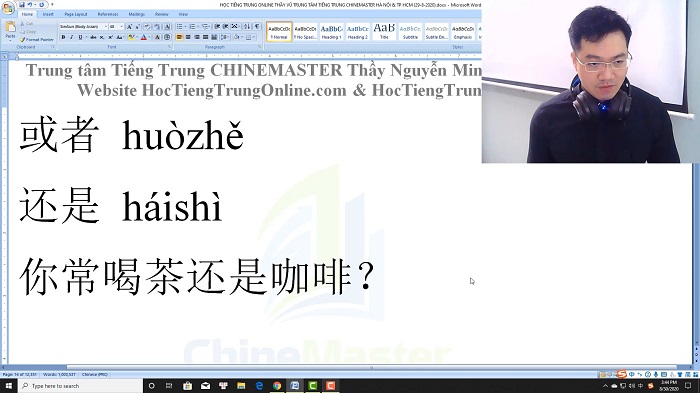
Task: Grow font size with A-up icon
Action: coord(129,26)
